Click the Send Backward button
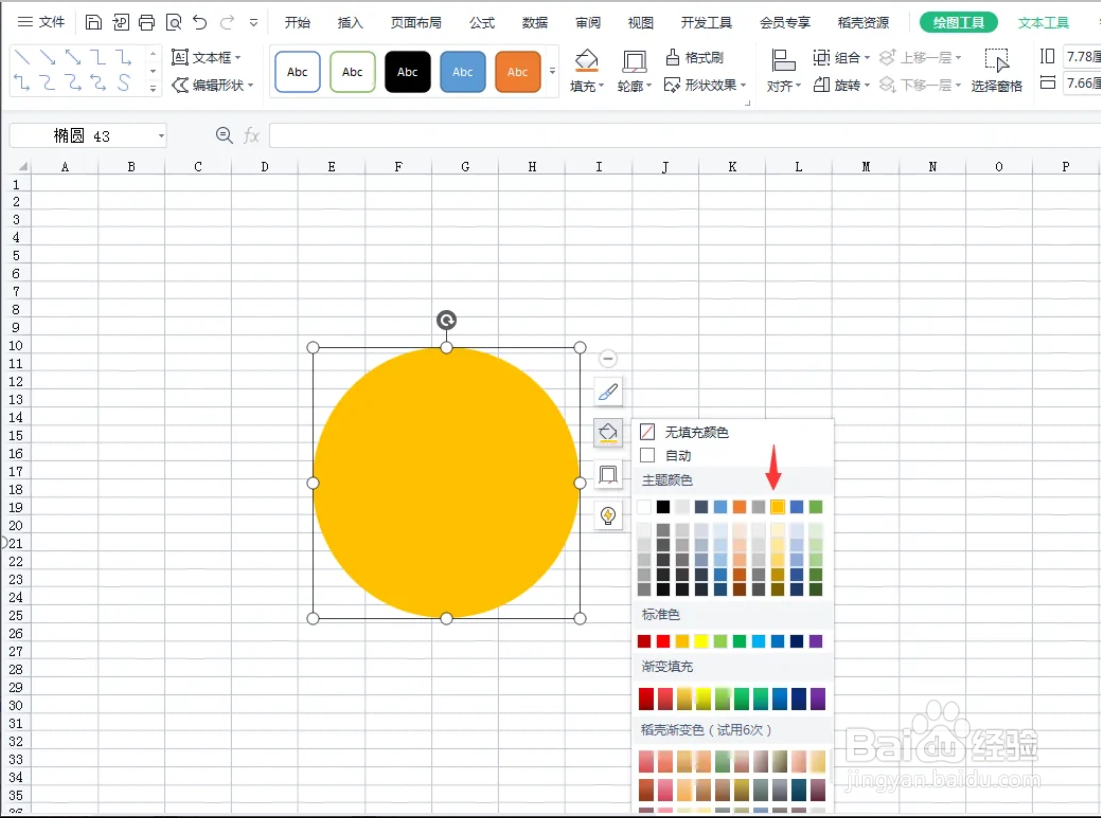The width and height of the screenshot is (1101, 818). 920,85
